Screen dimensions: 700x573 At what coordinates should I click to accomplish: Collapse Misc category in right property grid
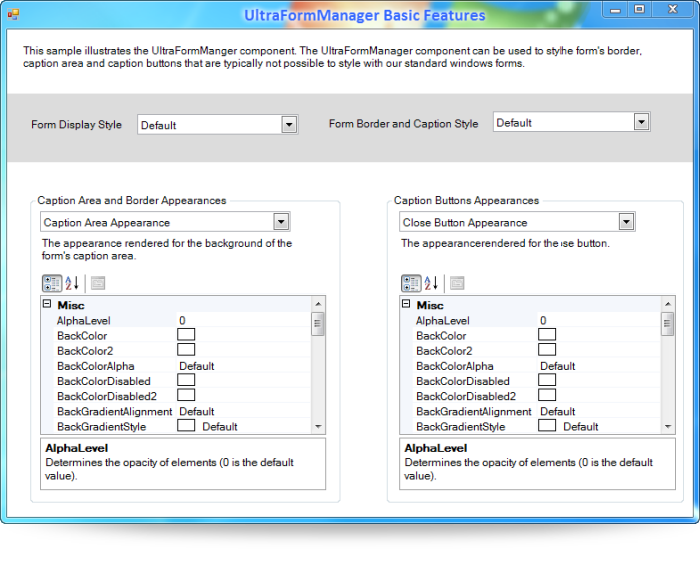406,304
